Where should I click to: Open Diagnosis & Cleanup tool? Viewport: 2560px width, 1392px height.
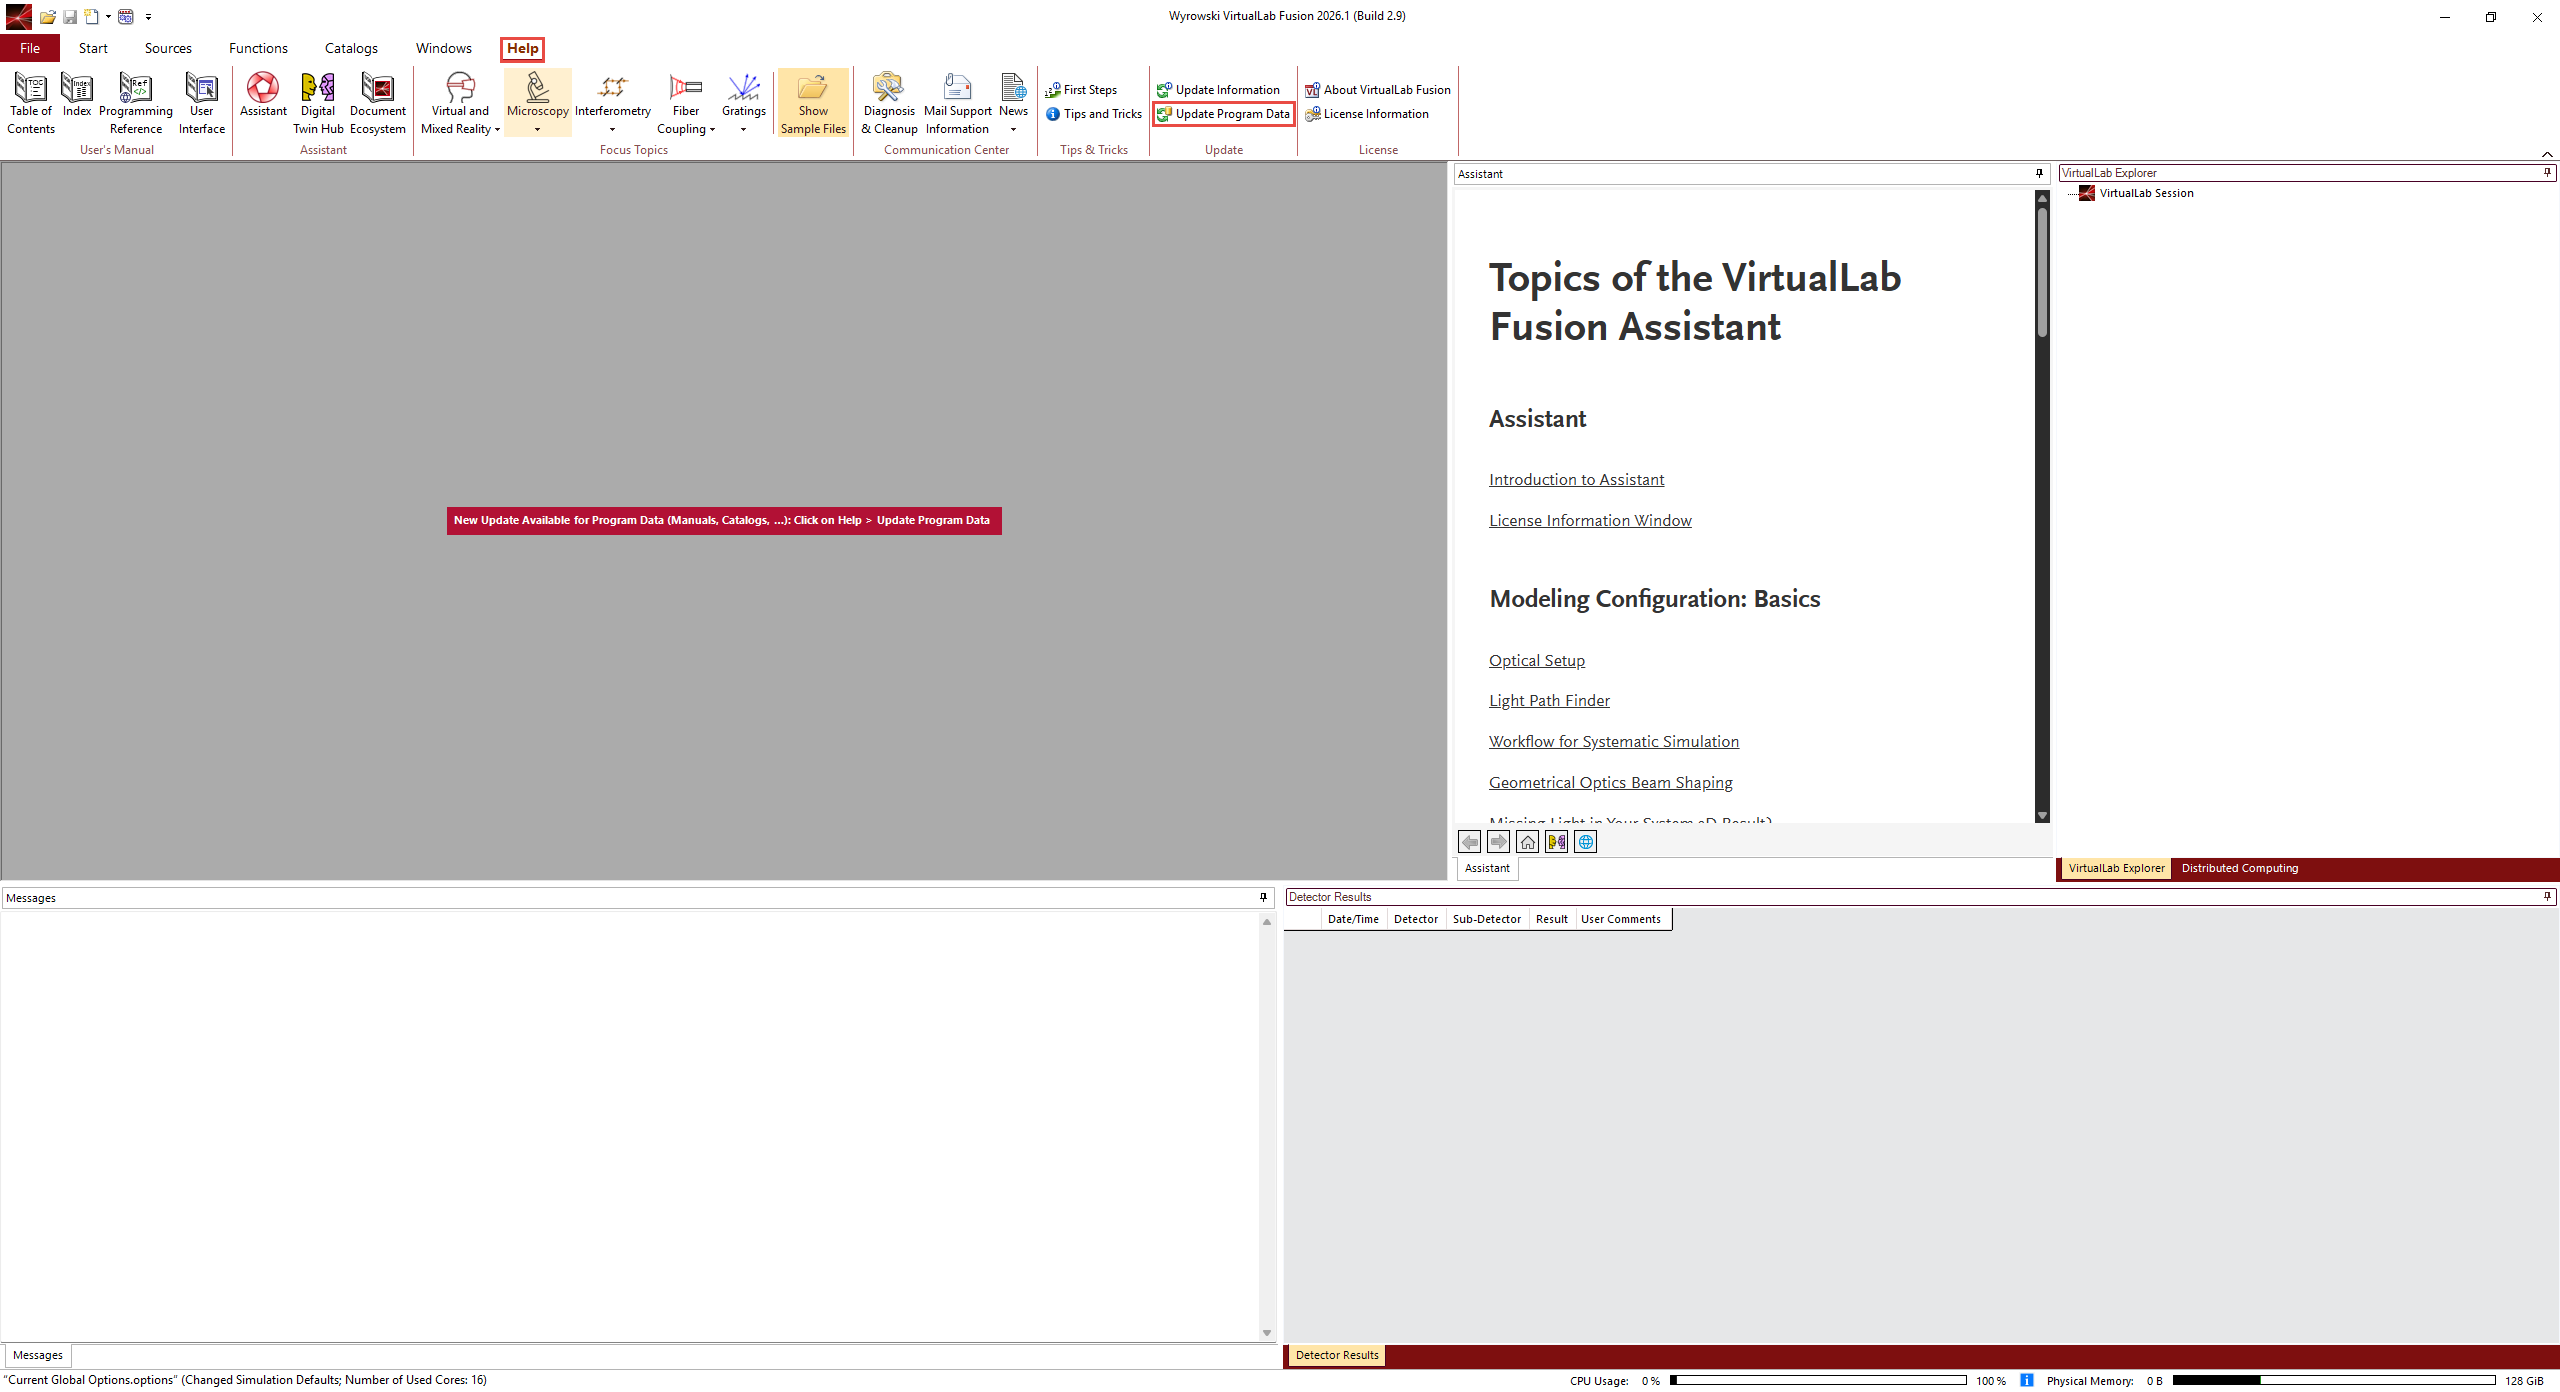888,102
